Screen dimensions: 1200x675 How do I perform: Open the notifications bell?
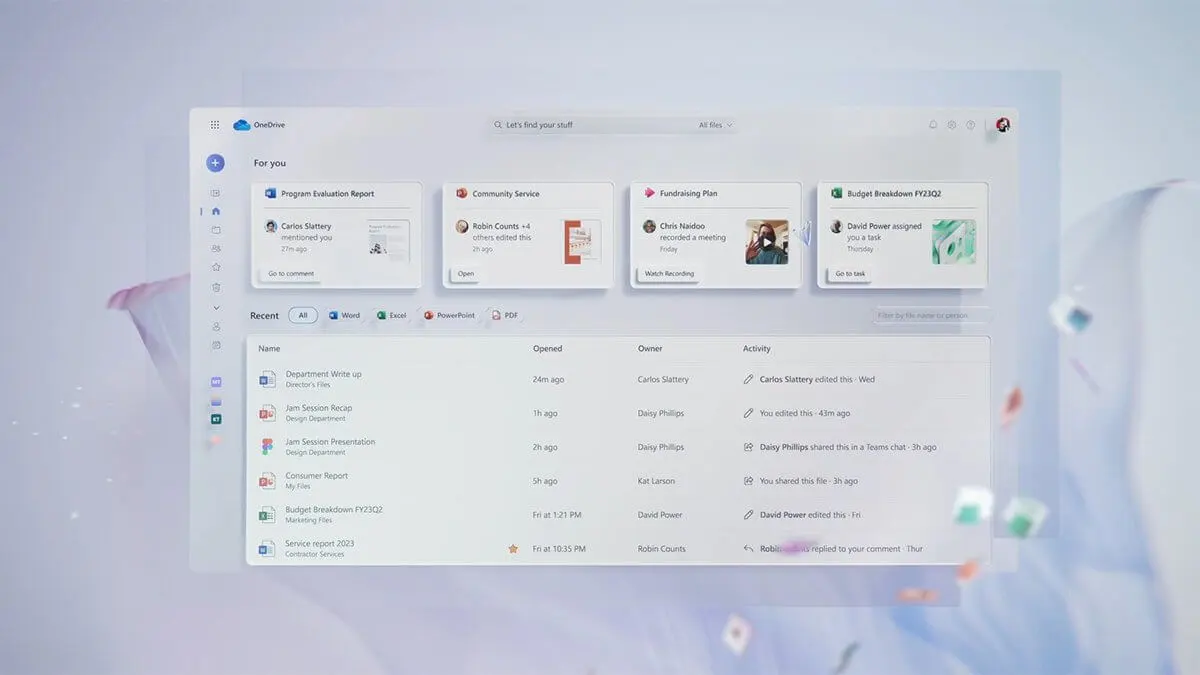coord(934,124)
